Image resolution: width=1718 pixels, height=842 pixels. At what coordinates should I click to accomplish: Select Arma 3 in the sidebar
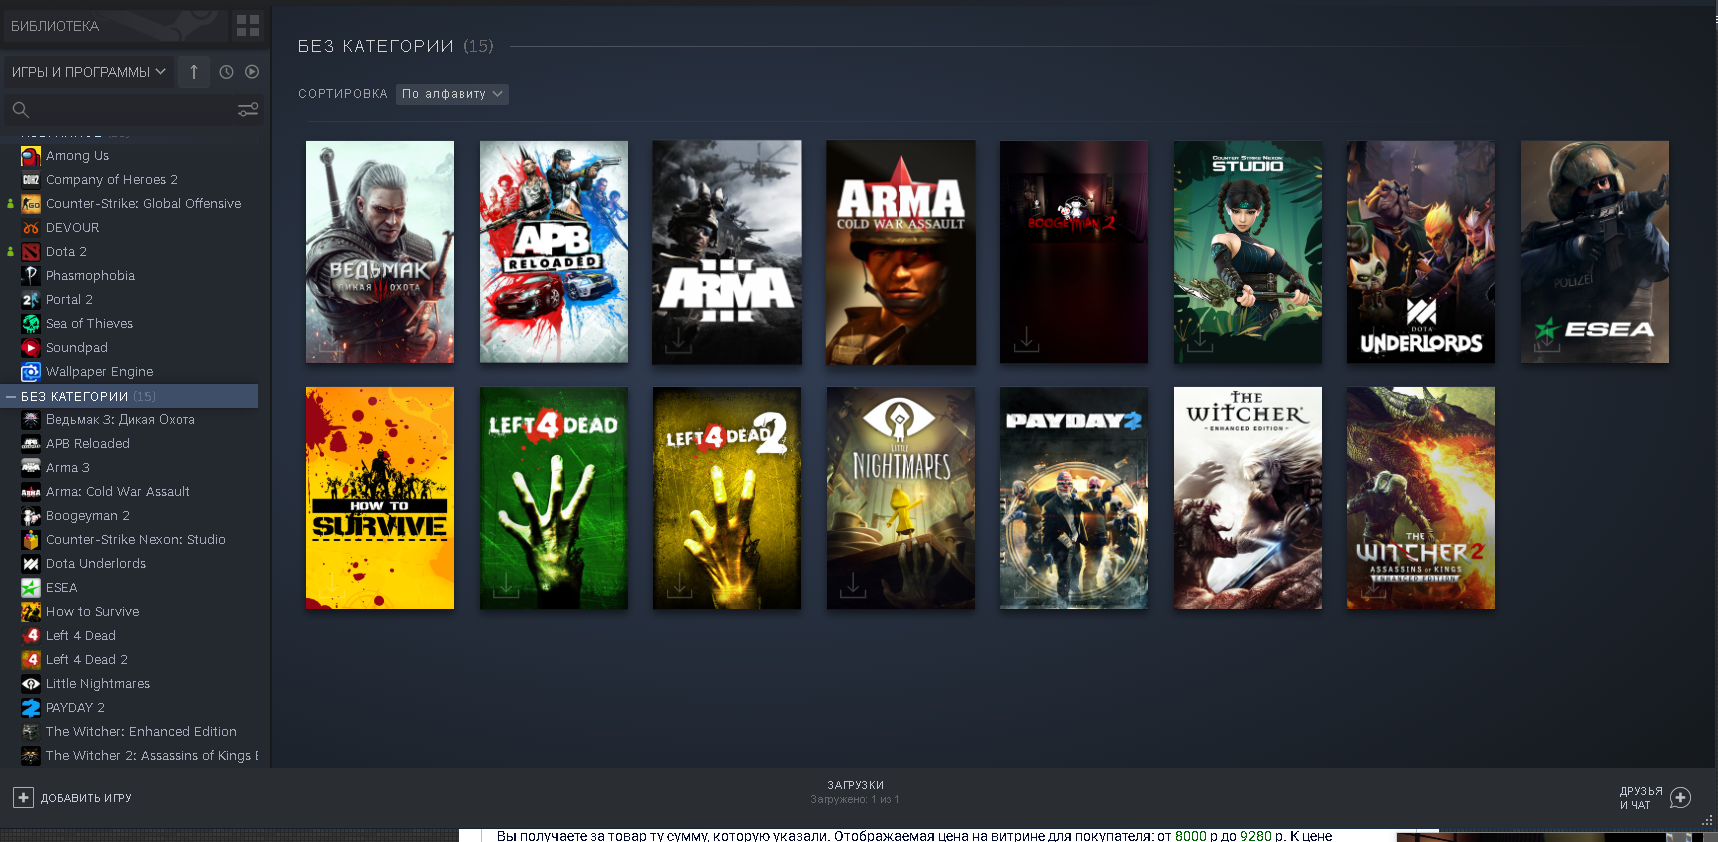(67, 468)
